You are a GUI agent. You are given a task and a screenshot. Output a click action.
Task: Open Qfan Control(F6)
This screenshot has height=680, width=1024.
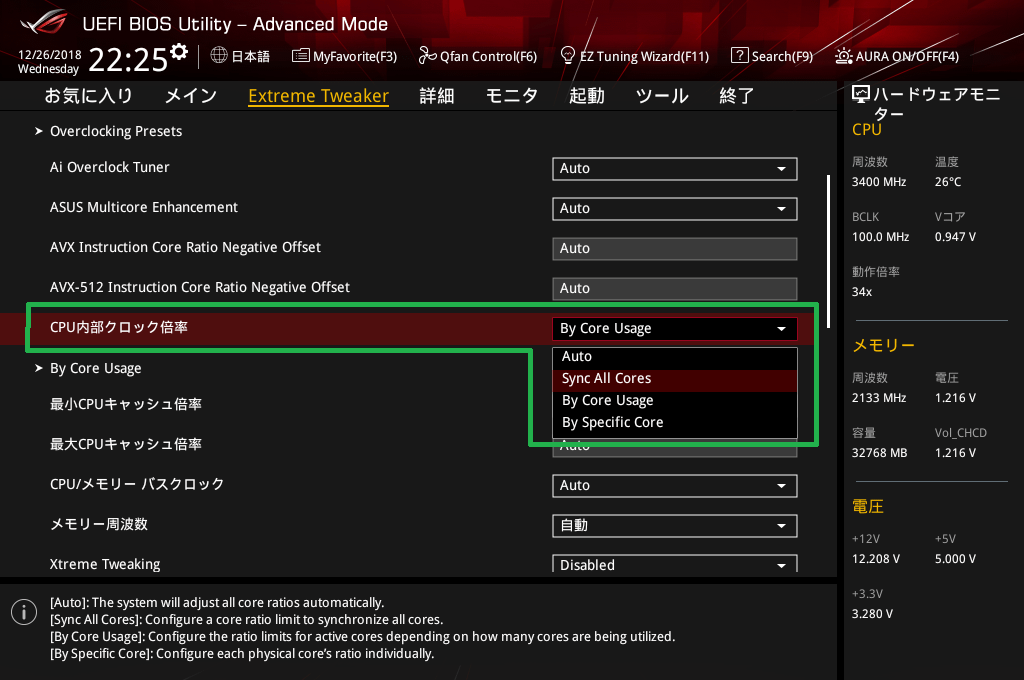coord(477,56)
